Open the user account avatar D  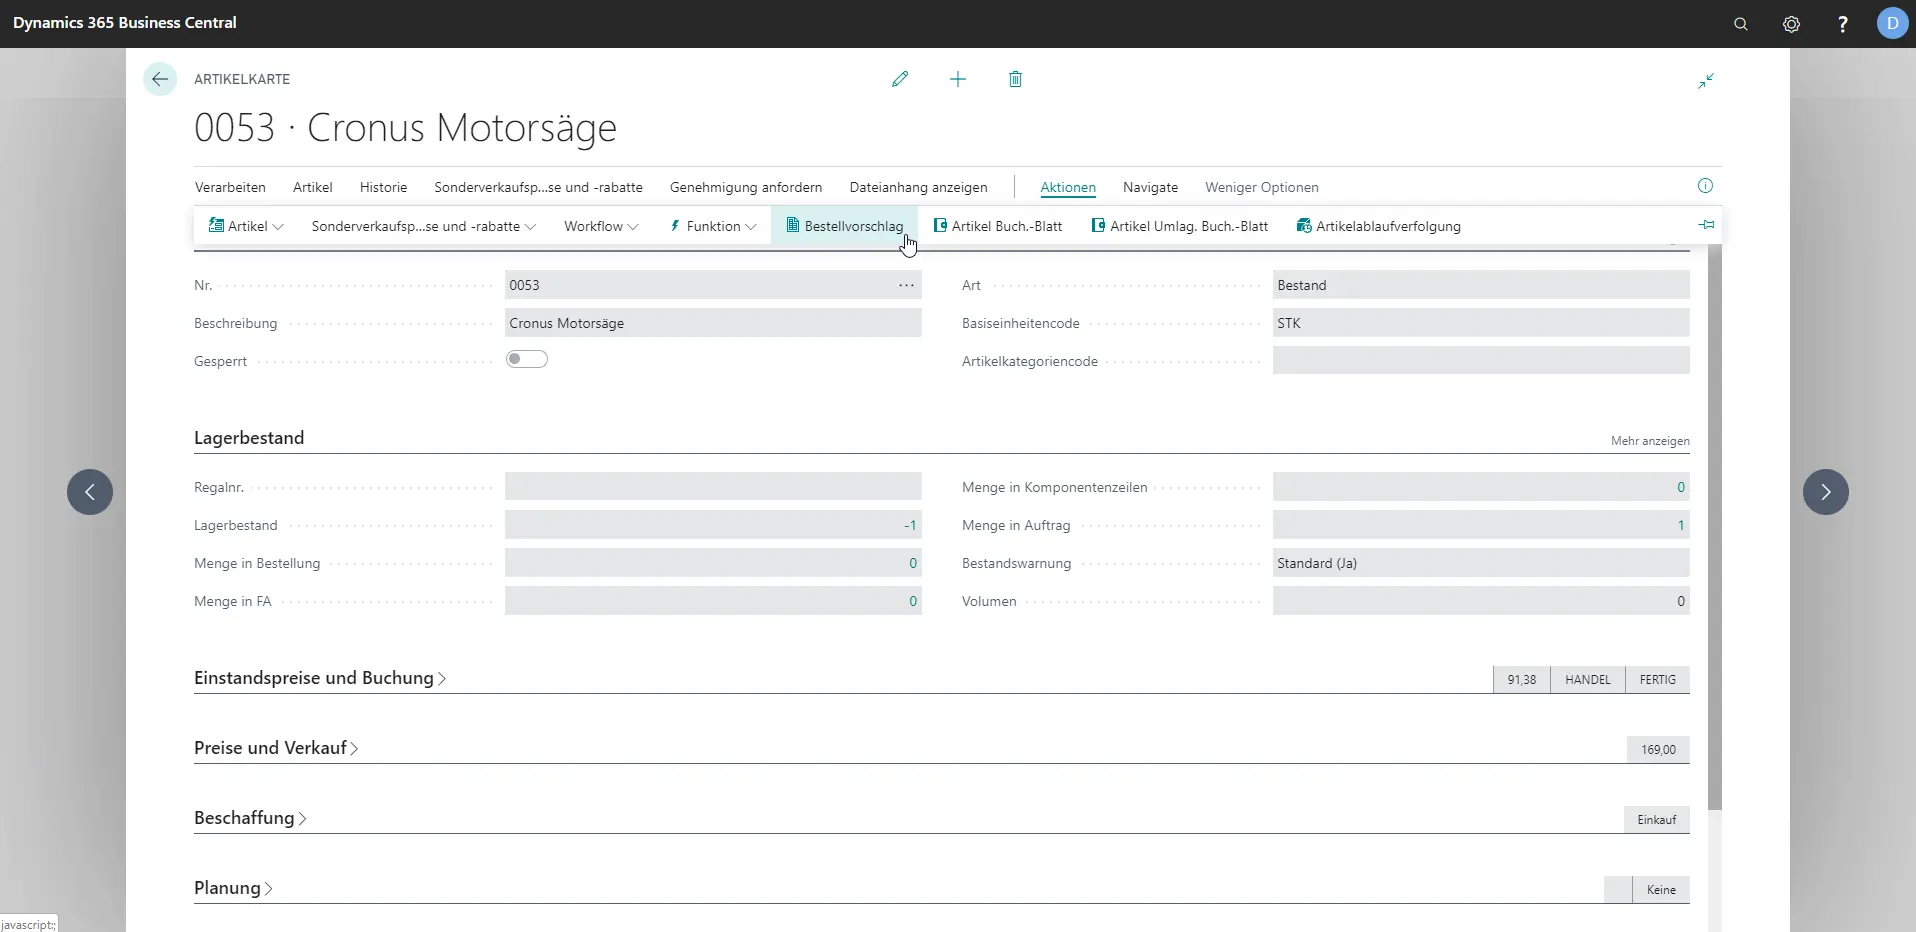pyautogui.click(x=1892, y=23)
